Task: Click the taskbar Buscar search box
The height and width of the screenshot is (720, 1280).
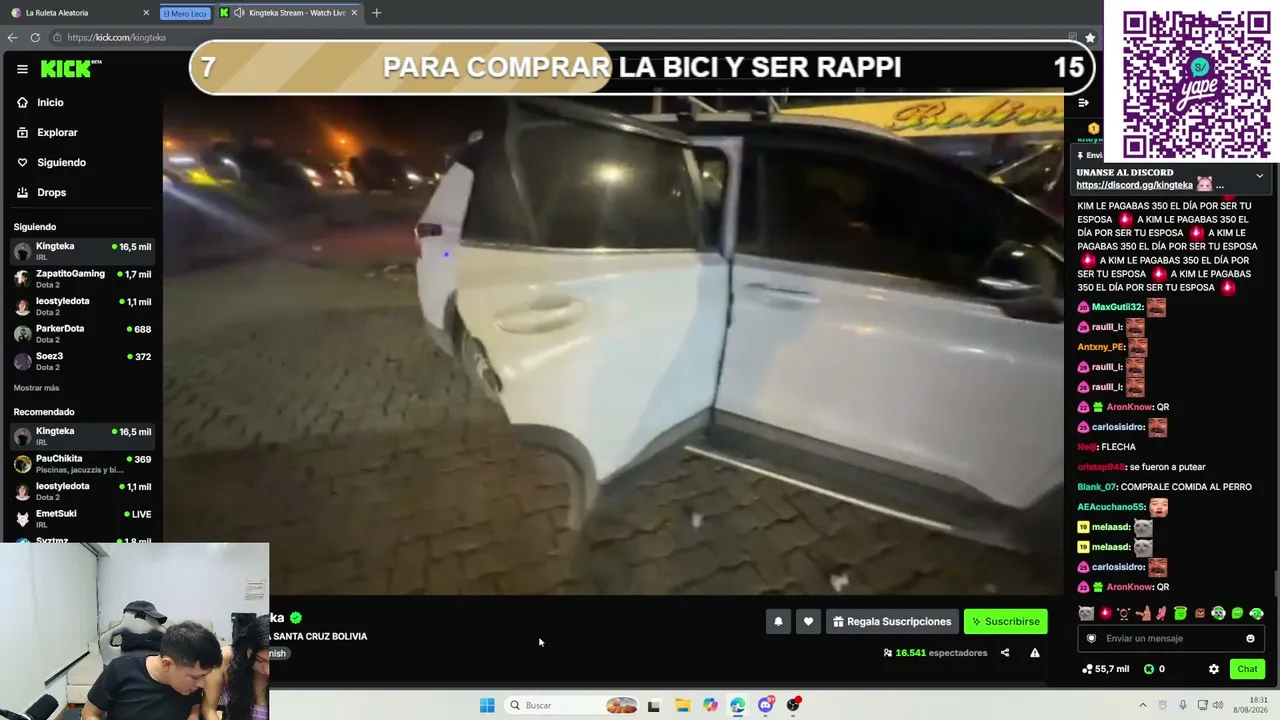Action: 573,705
